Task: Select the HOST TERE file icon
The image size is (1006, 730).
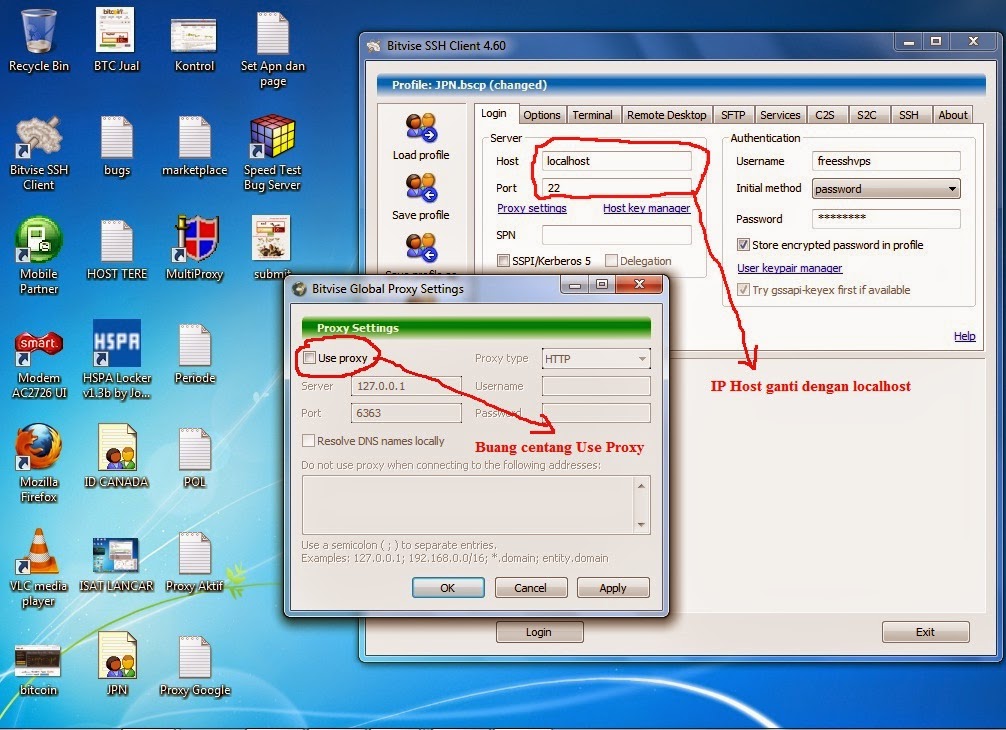Action: click(x=117, y=250)
